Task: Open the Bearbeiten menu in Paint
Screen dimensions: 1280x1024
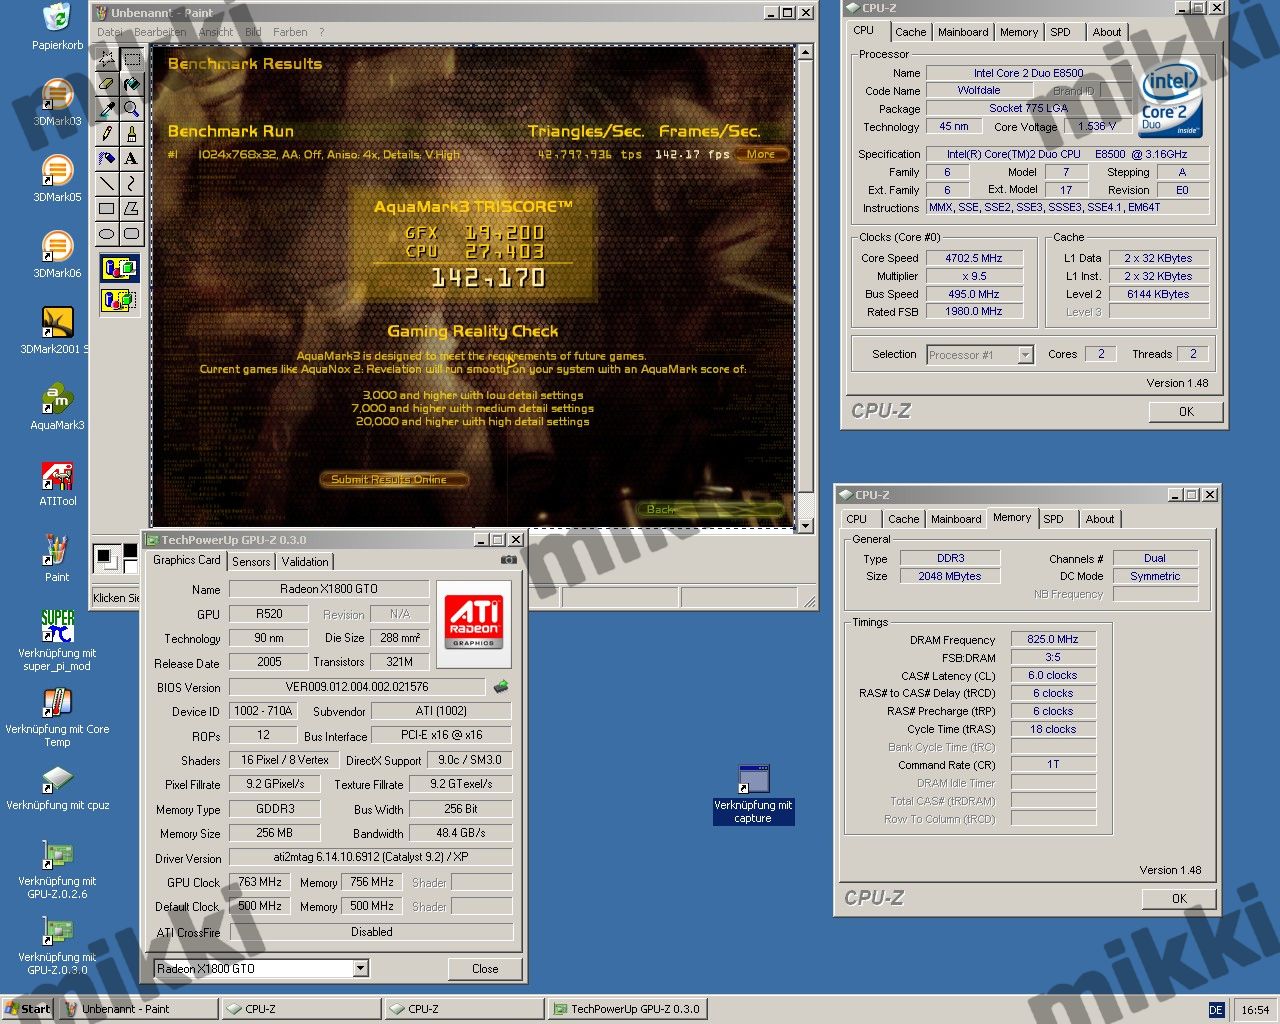Action: click(x=160, y=32)
